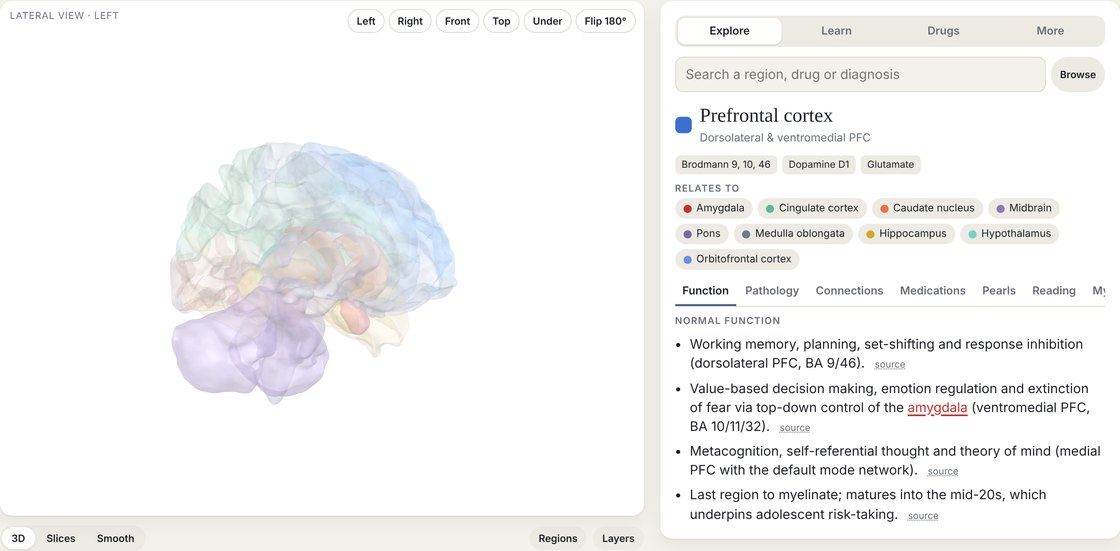Flip the brain 180°

[x=605, y=21]
